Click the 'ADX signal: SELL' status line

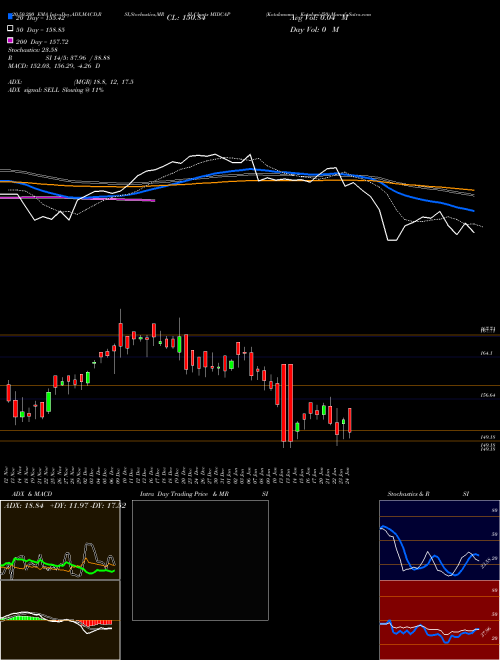[56, 90]
